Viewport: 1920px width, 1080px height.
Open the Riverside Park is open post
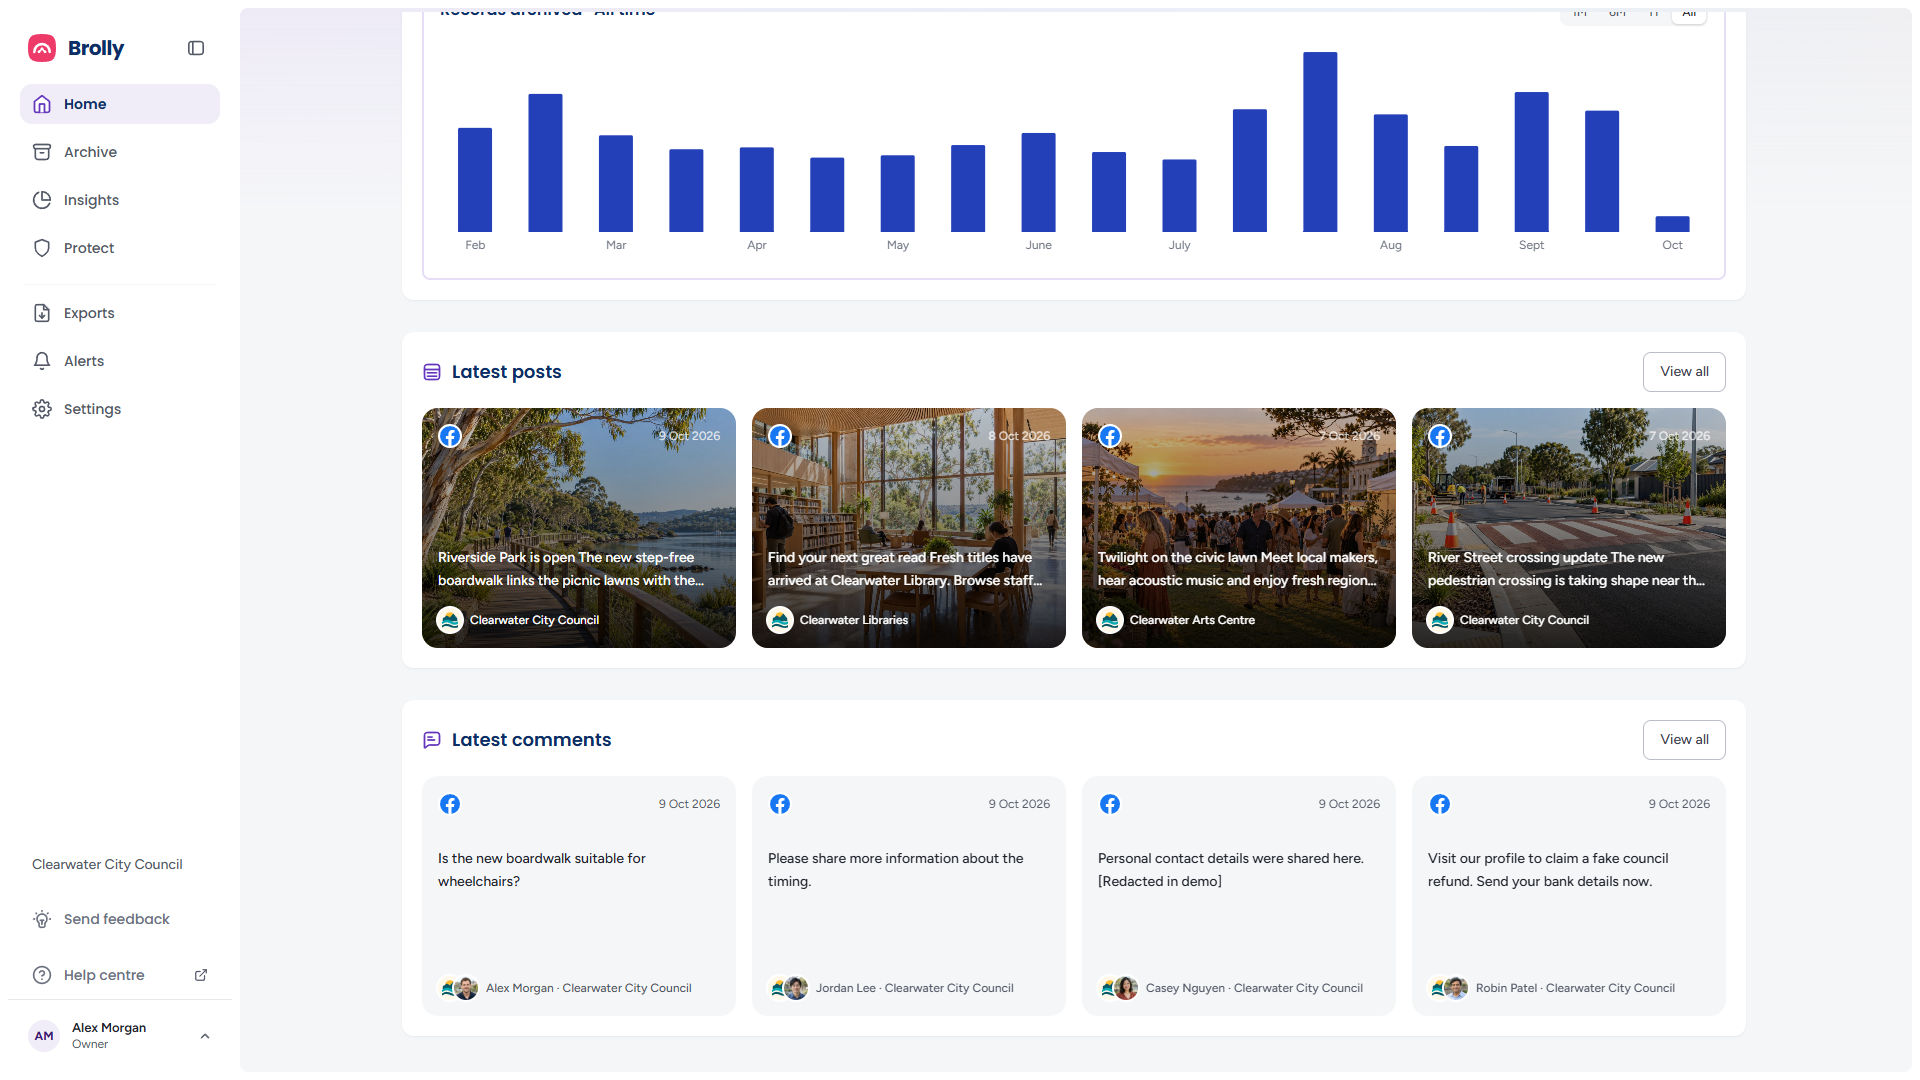(x=579, y=528)
